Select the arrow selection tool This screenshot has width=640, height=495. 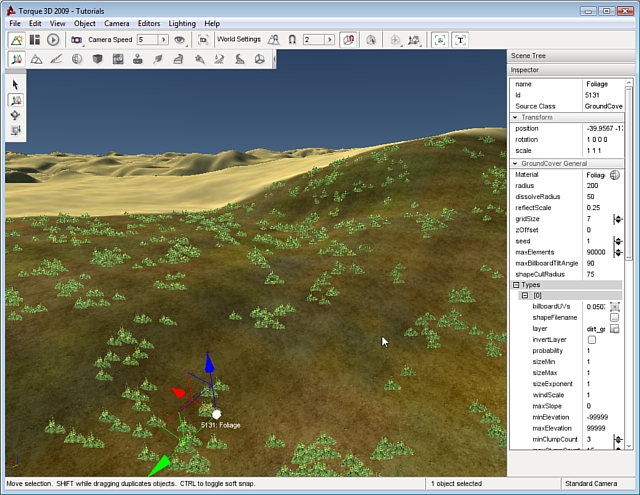point(16,85)
